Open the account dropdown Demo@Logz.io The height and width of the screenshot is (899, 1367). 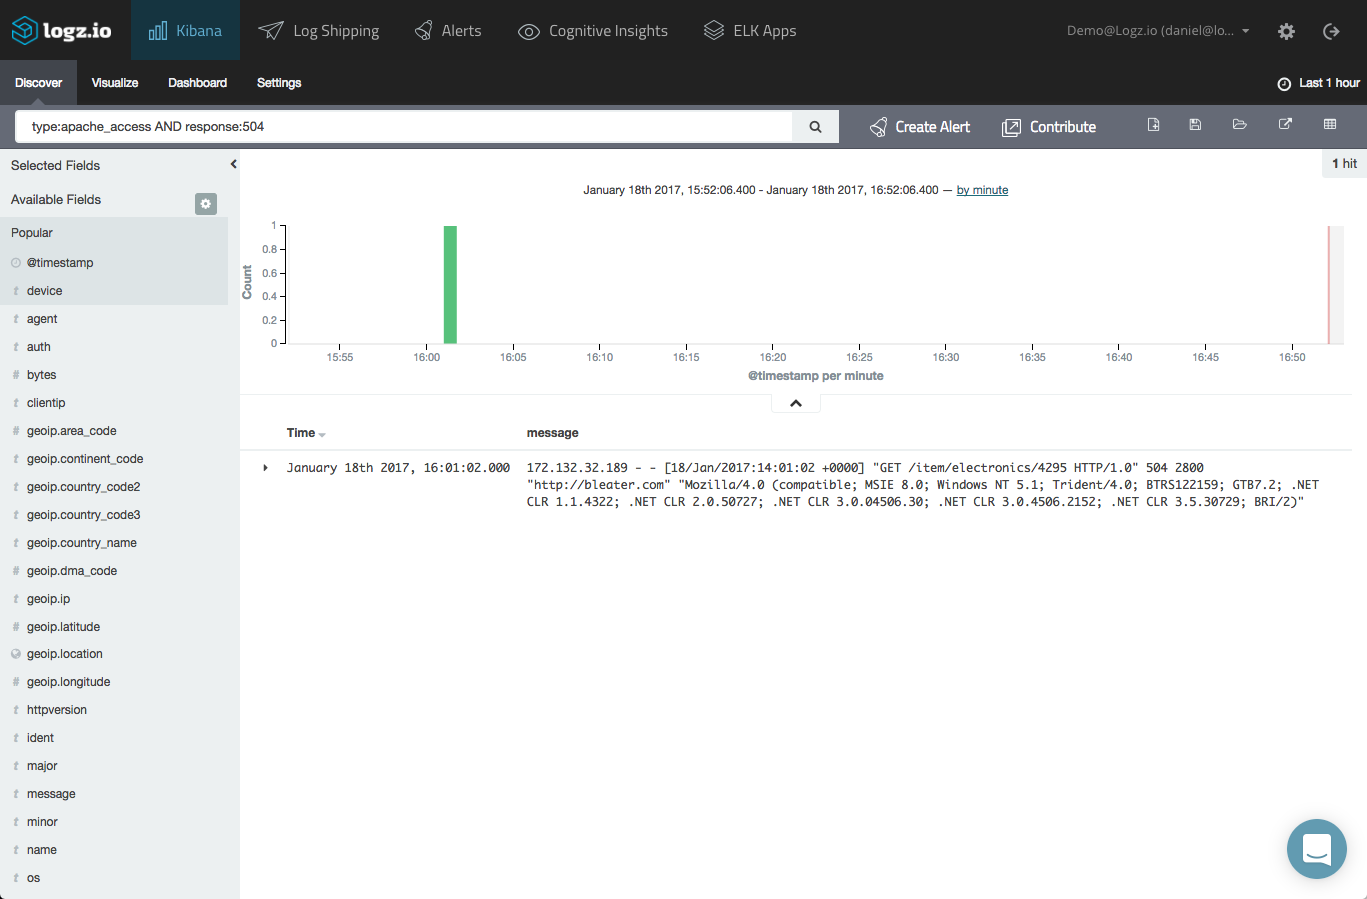point(1158,31)
